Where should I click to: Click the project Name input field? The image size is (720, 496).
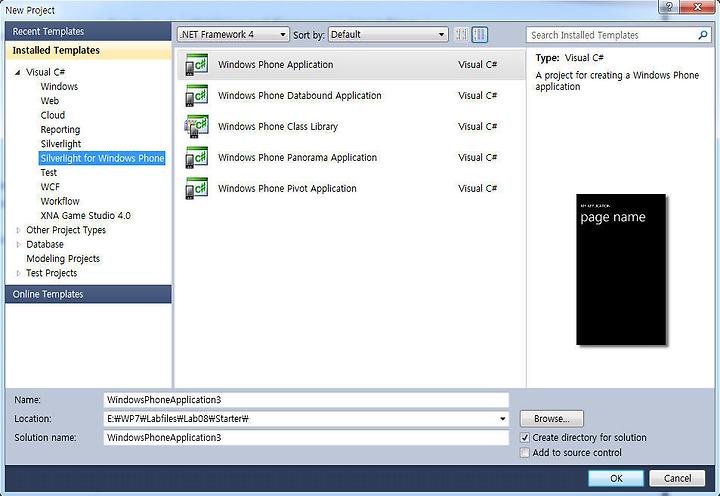point(306,400)
